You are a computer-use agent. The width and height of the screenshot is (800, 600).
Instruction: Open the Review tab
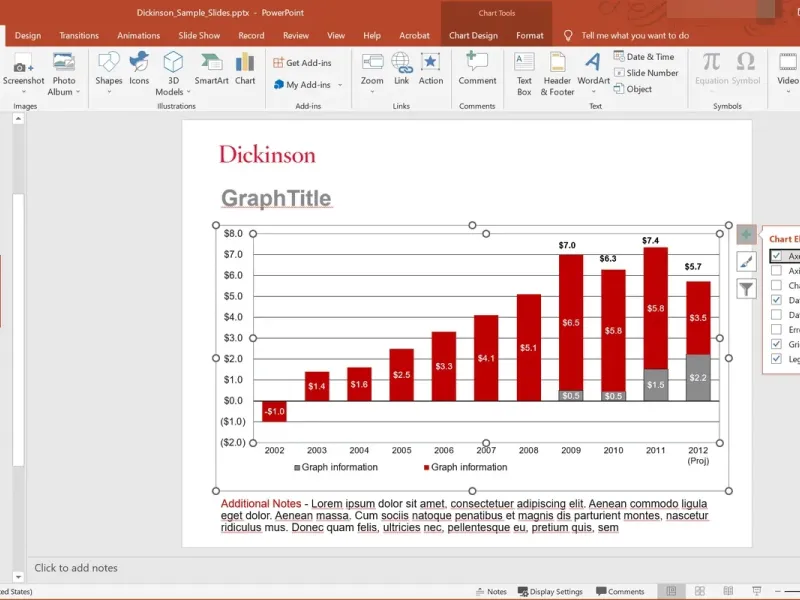[x=296, y=36]
